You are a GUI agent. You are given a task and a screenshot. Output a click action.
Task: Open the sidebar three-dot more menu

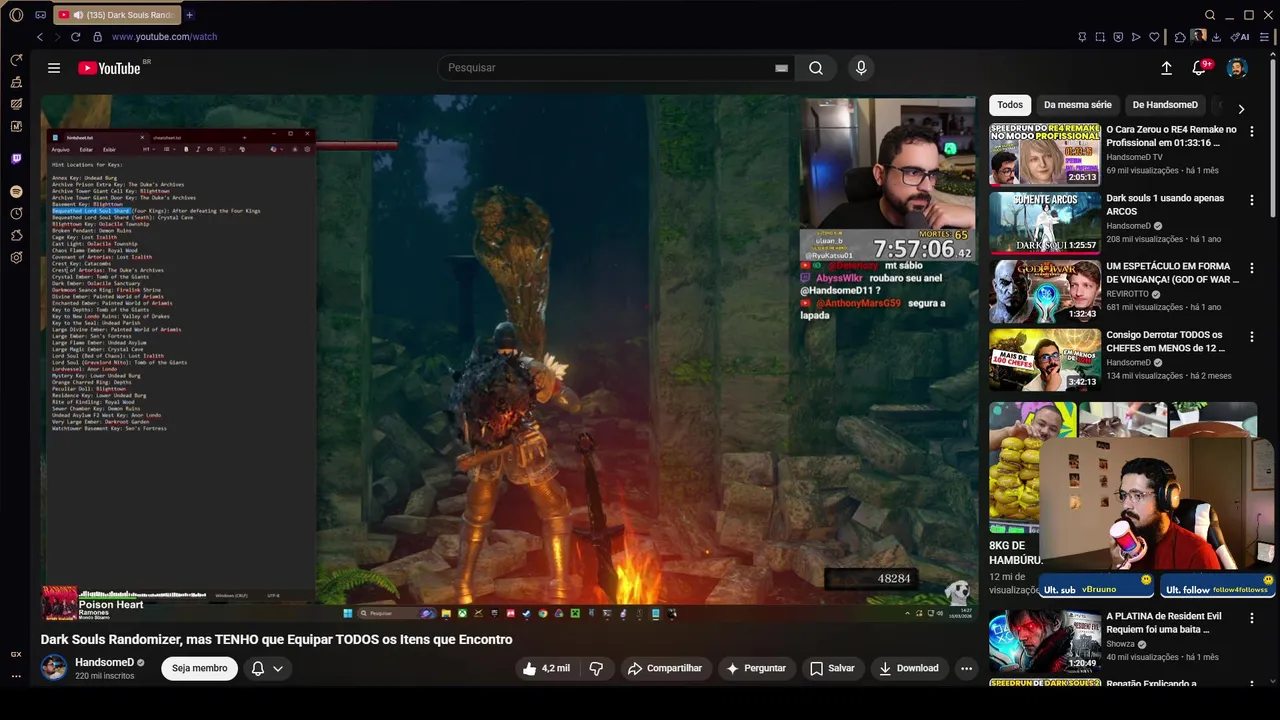point(16,676)
